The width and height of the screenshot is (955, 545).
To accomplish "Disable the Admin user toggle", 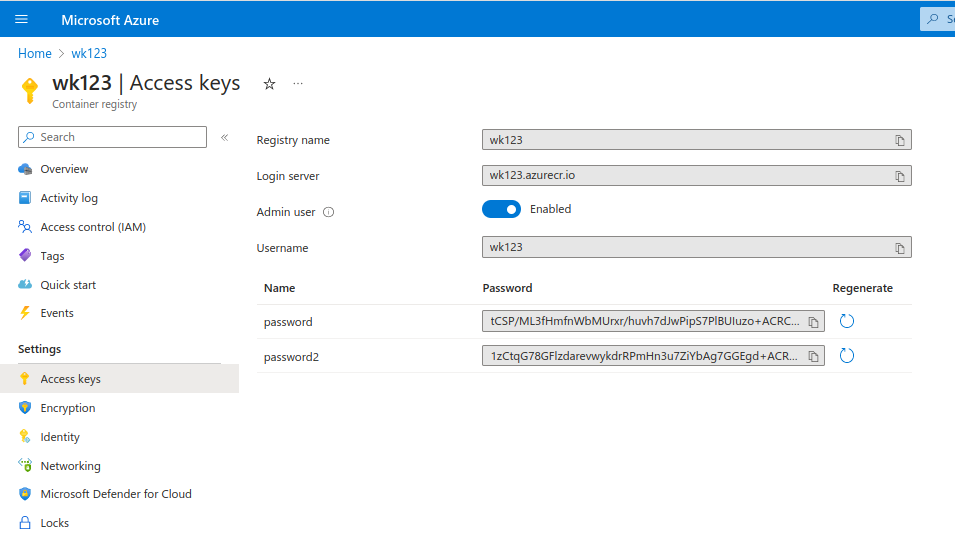I will pyautogui.click(x=501, y=209).
